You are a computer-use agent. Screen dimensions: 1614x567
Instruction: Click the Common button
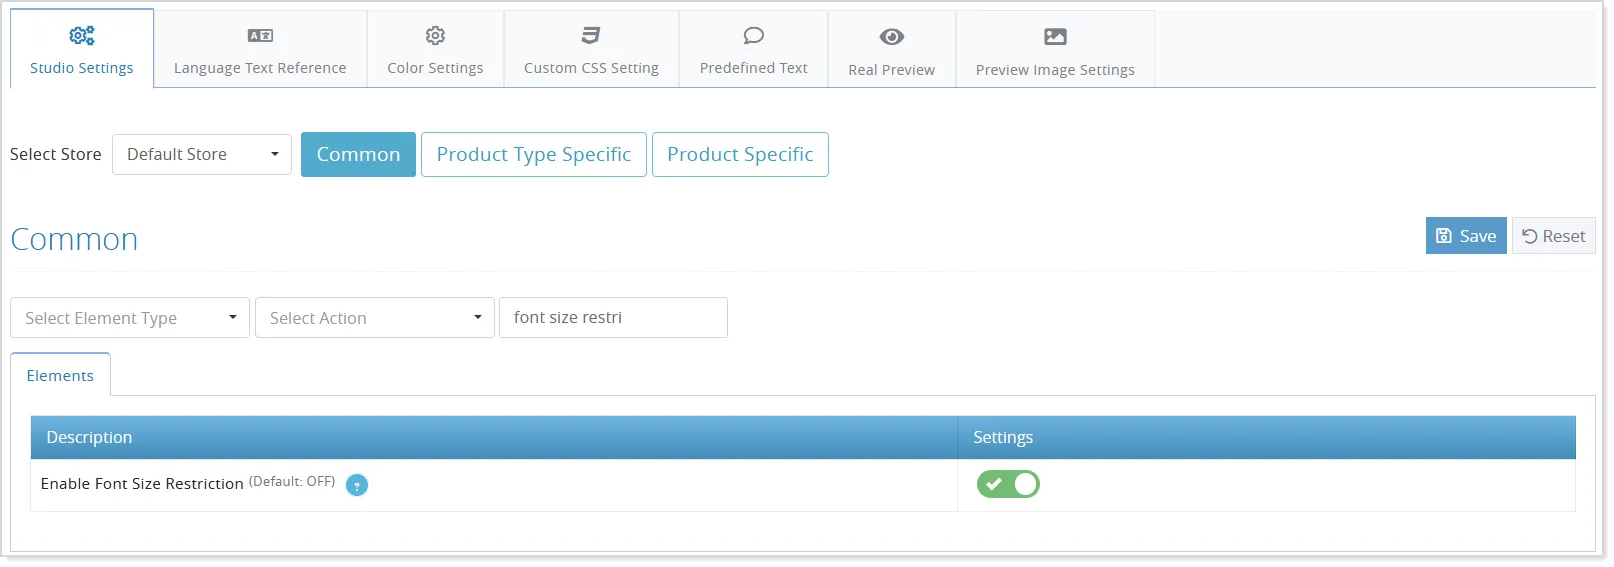[x=358, y=154]
